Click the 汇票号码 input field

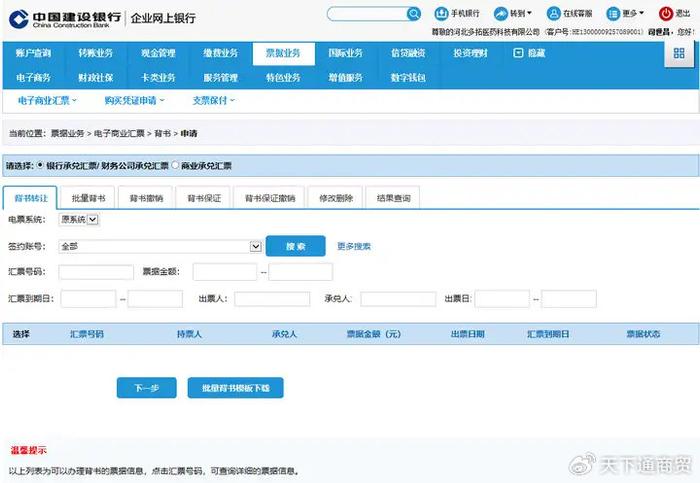(96, 272)
